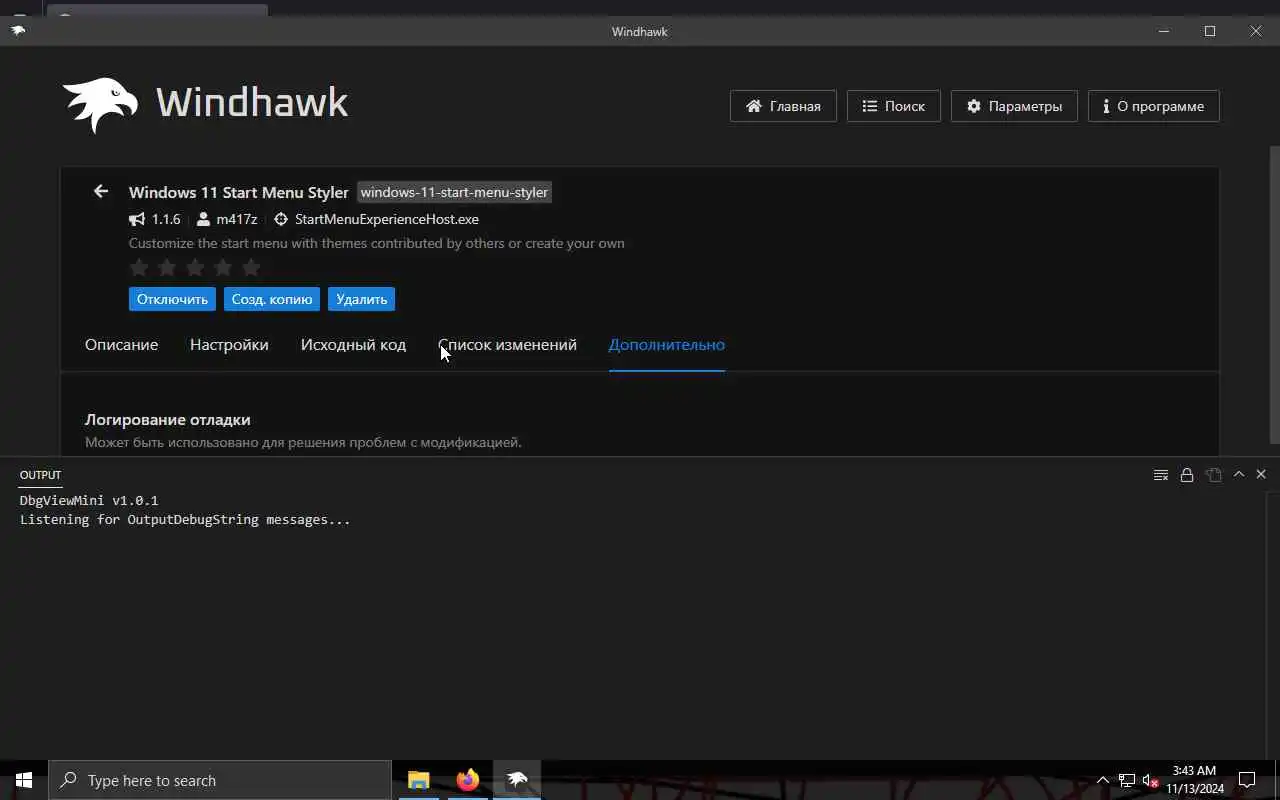Image resolution: width=1280 pixels, height=800 pixels.
Task: Click Созд. копию button
Action: pyautogui.click(x=272, y=299)
